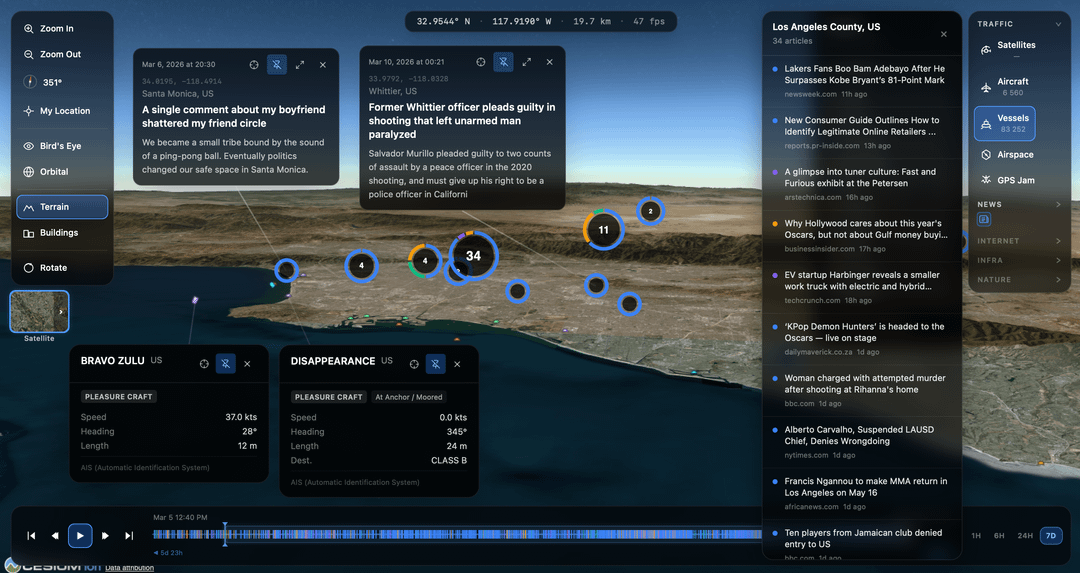Turn off the Terrain display

[62, 207]
